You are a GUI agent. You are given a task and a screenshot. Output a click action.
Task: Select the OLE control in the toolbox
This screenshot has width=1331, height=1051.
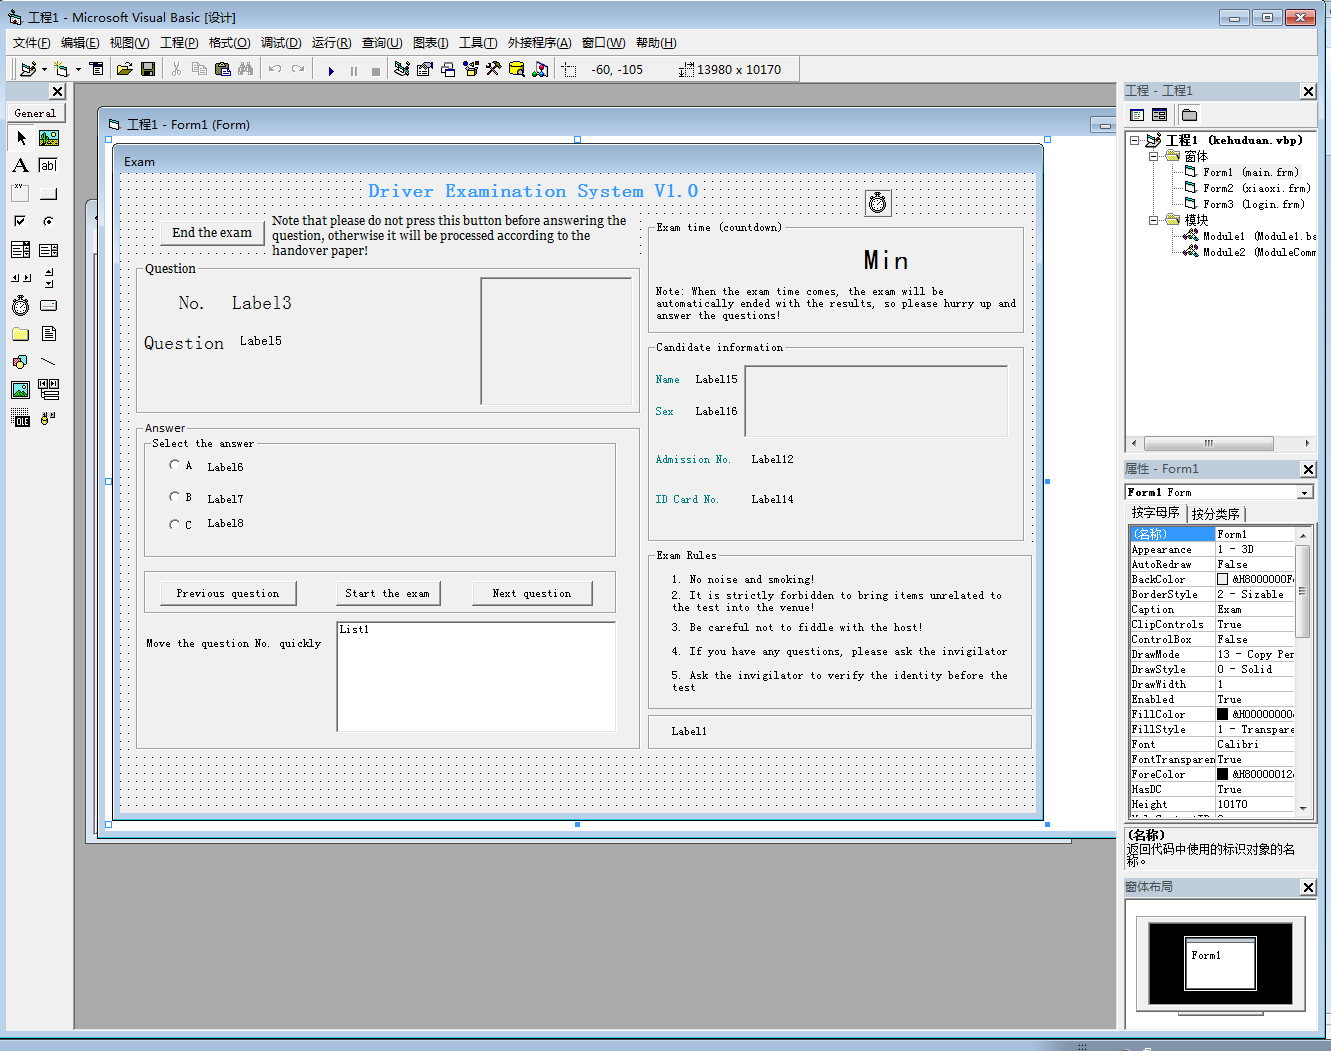pyautogui.click(x=20, y=418)
